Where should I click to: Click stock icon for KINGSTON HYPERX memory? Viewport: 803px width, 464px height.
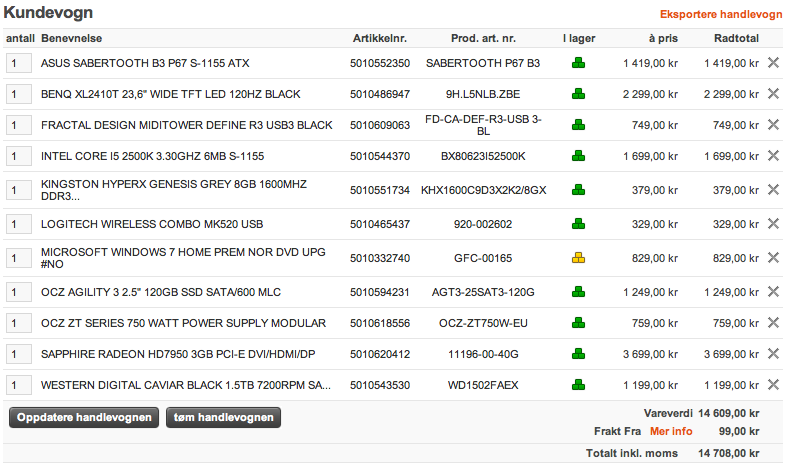578,190
